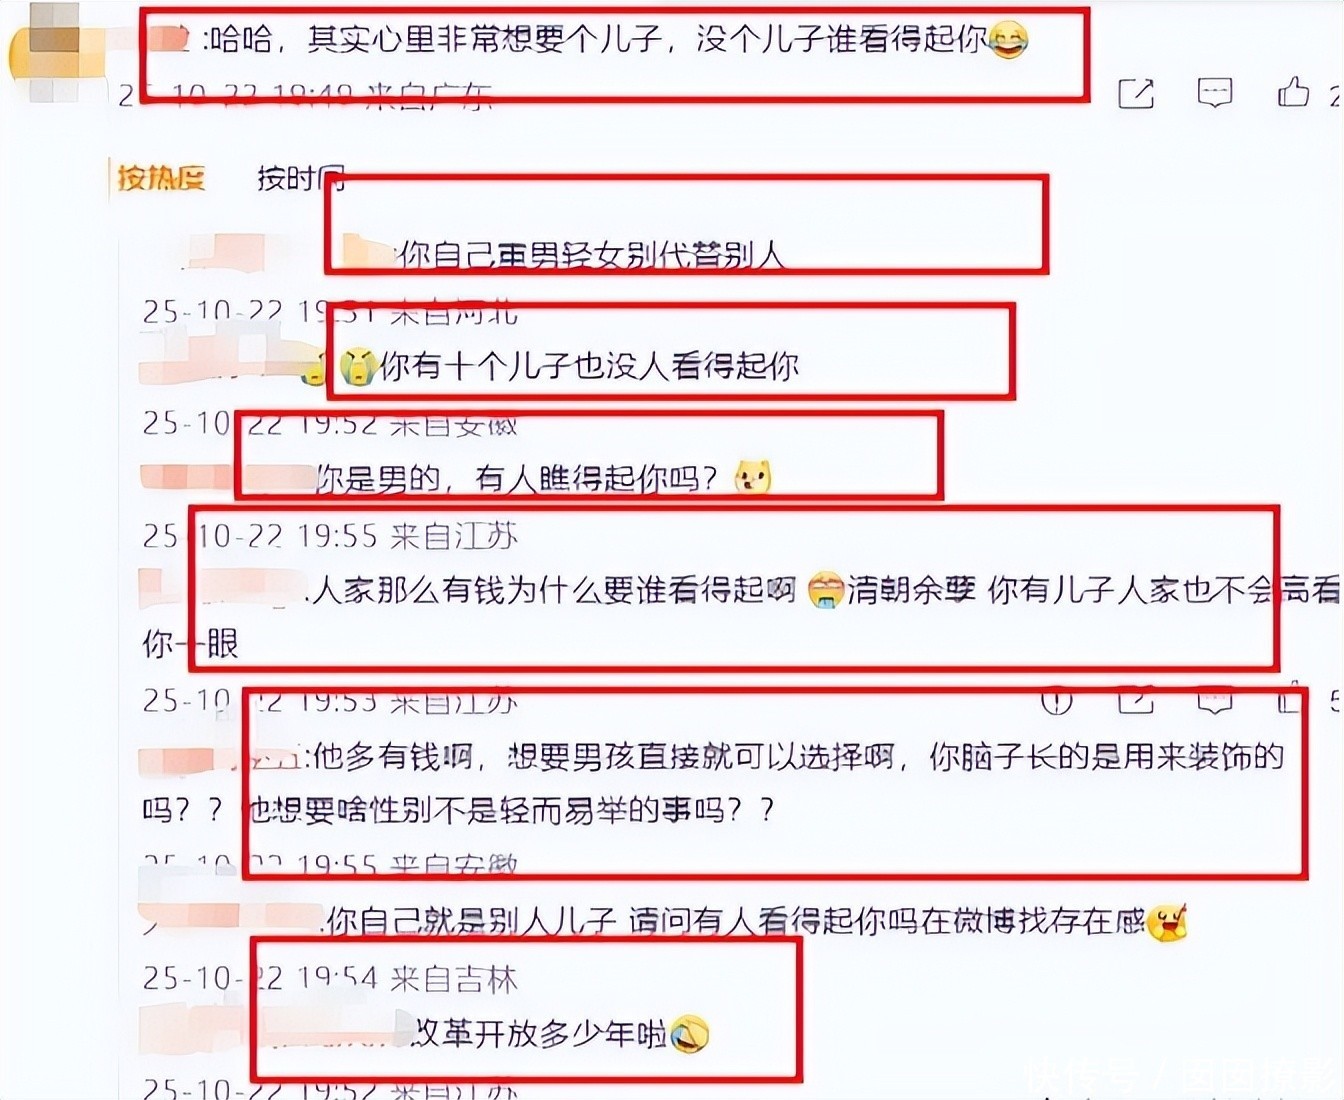Viewport: 1344px width, 1100px height.
Task: Thumbs-up the 清朝余孽 reply
Action: click(x=1291, y=701)
